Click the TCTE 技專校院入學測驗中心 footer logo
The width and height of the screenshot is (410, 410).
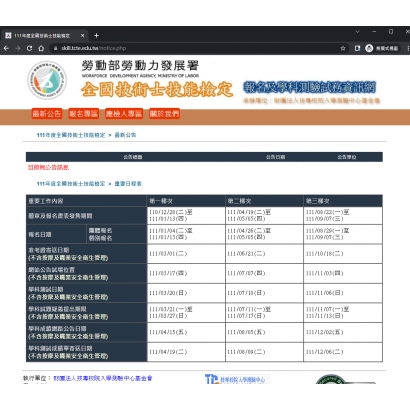(237, 379)
